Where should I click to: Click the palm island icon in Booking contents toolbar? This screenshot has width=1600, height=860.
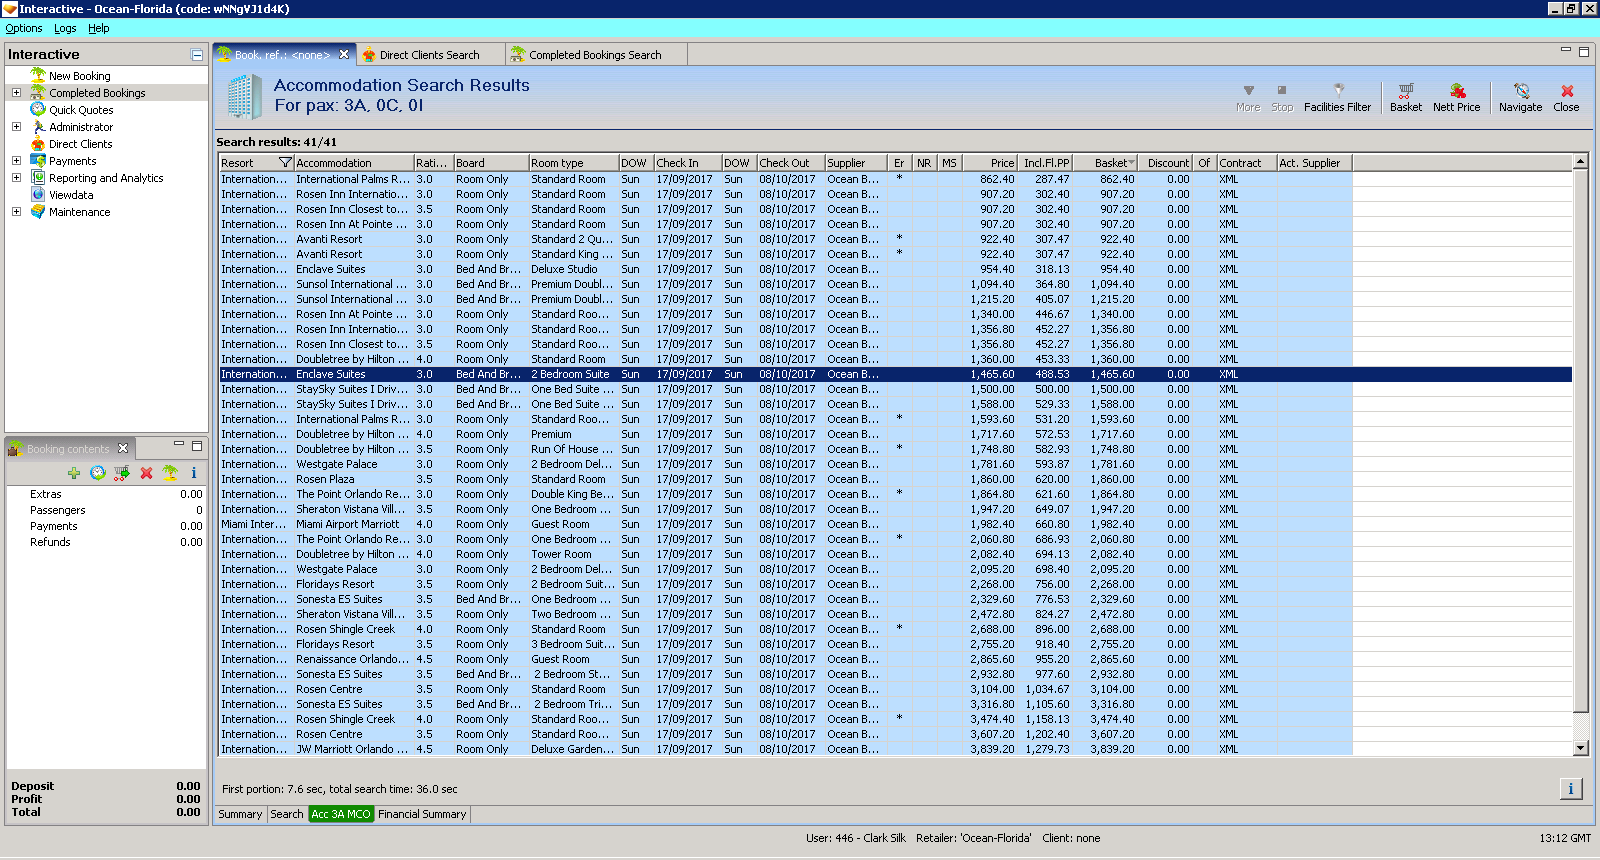tap(170, 473)
